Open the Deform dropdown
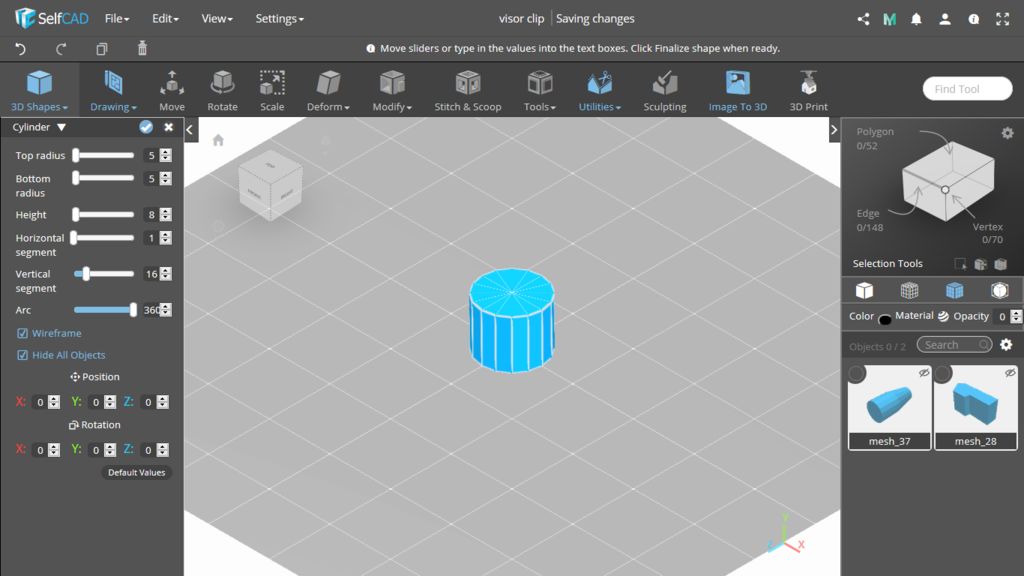 pos(328,91)
